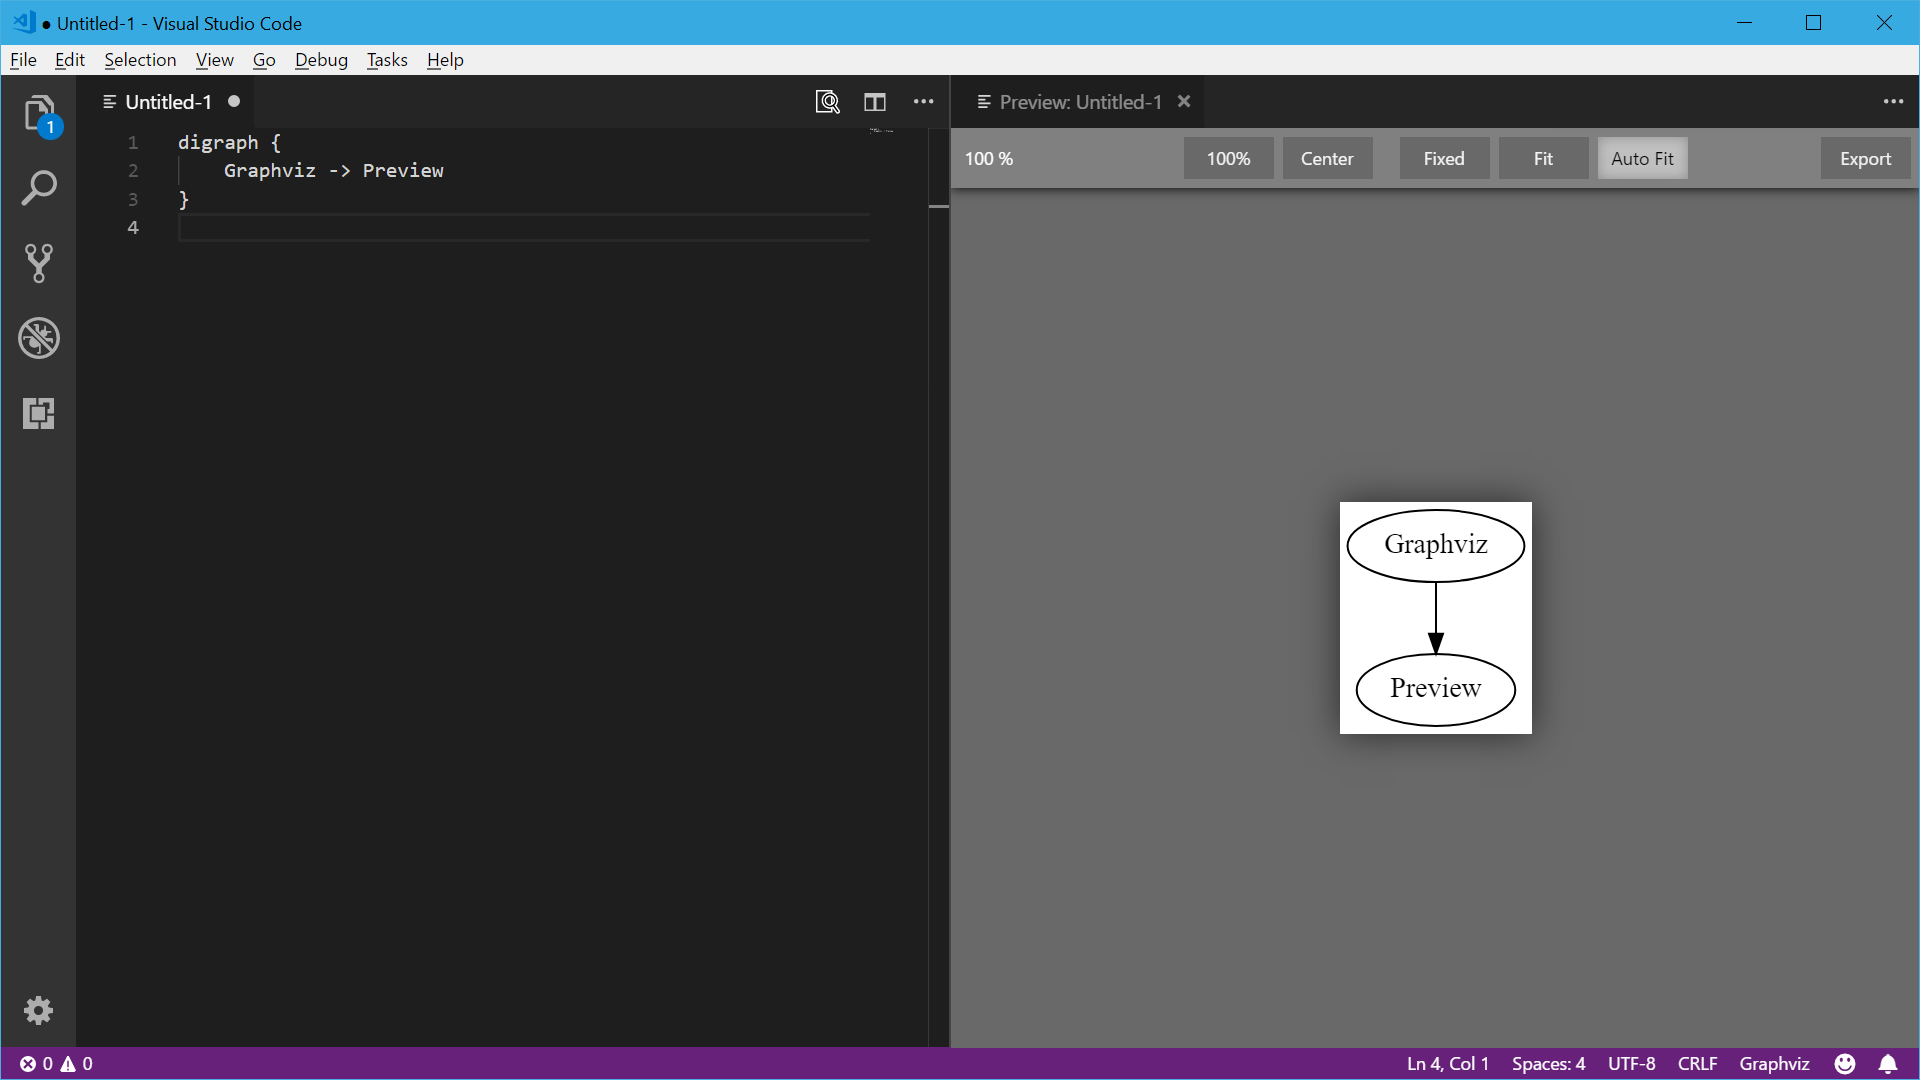Screen dimensions: 1920x1080
Task: Click the Export button
Action: [x=1865, y=159]
